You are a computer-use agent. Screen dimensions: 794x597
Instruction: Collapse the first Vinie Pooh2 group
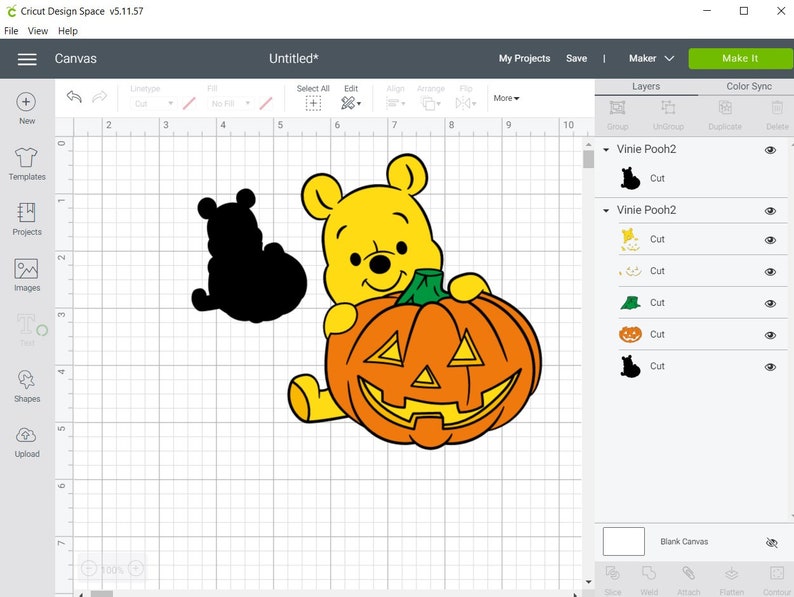(x=606, y=150)
